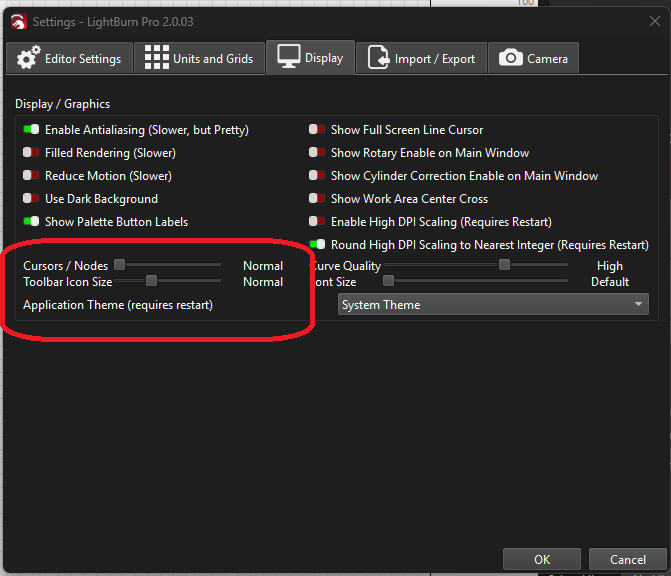
Task: Click the Cursors / Nodes size slider
Action: tap(119, 265)
